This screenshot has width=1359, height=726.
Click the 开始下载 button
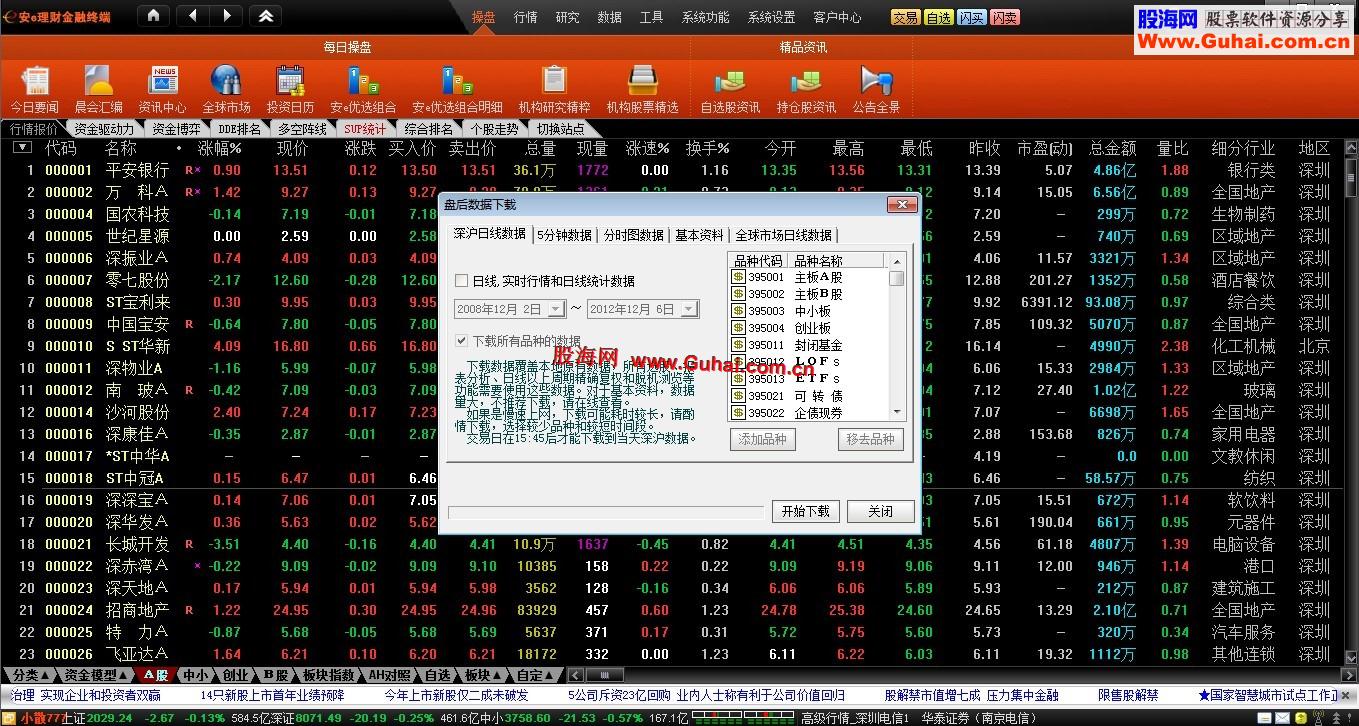click(806, 511)
